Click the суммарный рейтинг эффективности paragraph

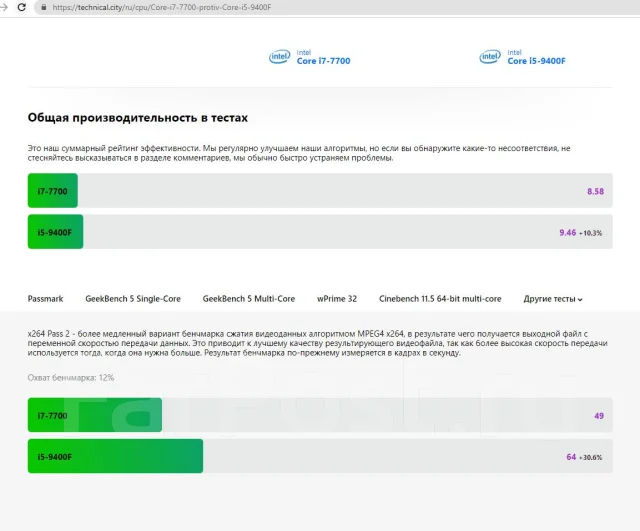pos(299,153)
